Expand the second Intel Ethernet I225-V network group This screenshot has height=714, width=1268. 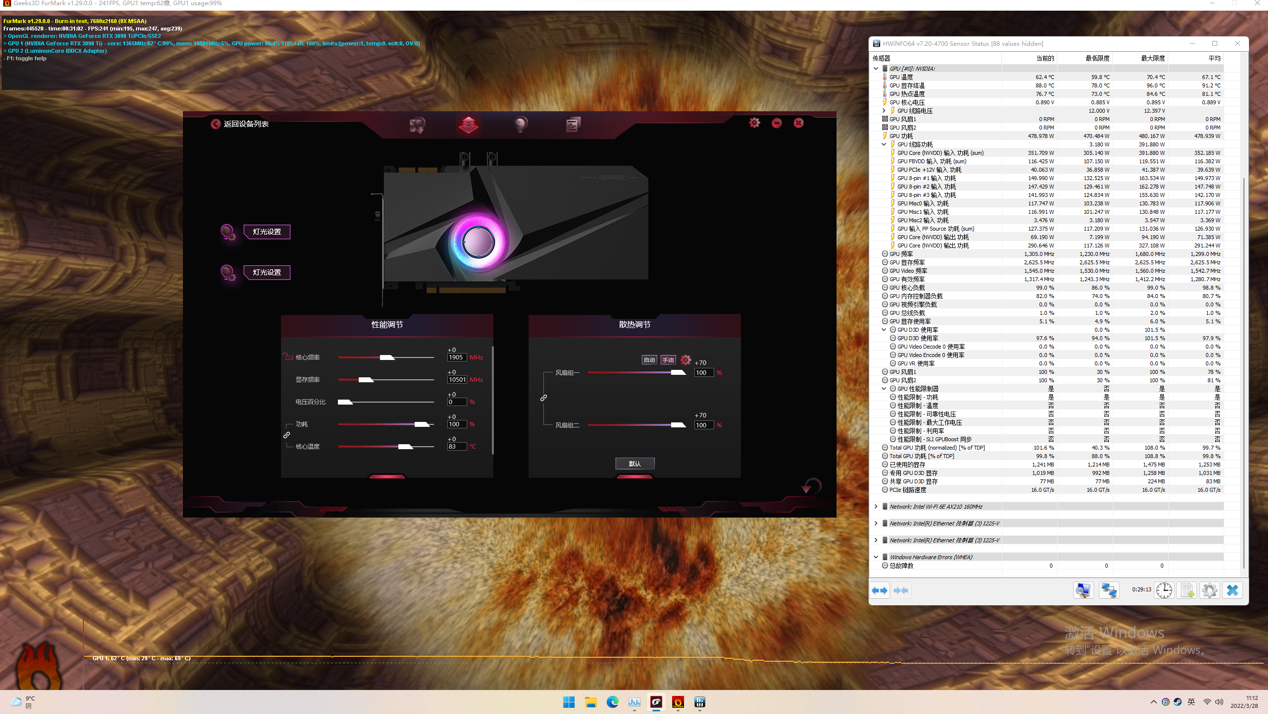(x=876, y=540)
